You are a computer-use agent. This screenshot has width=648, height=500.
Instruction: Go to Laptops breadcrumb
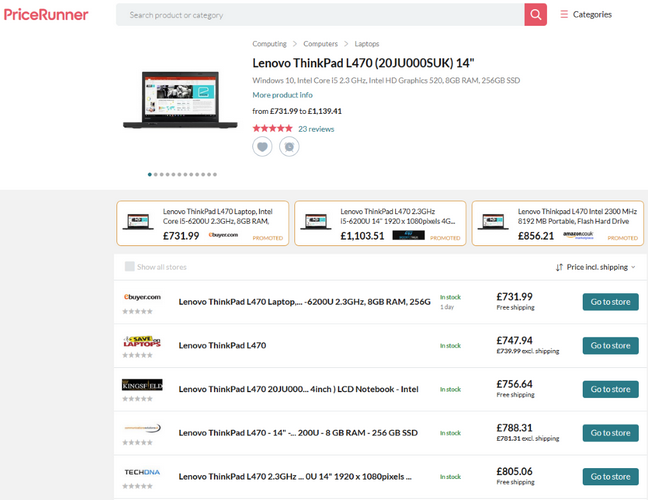pyautogui.click(x=367, y=44)
